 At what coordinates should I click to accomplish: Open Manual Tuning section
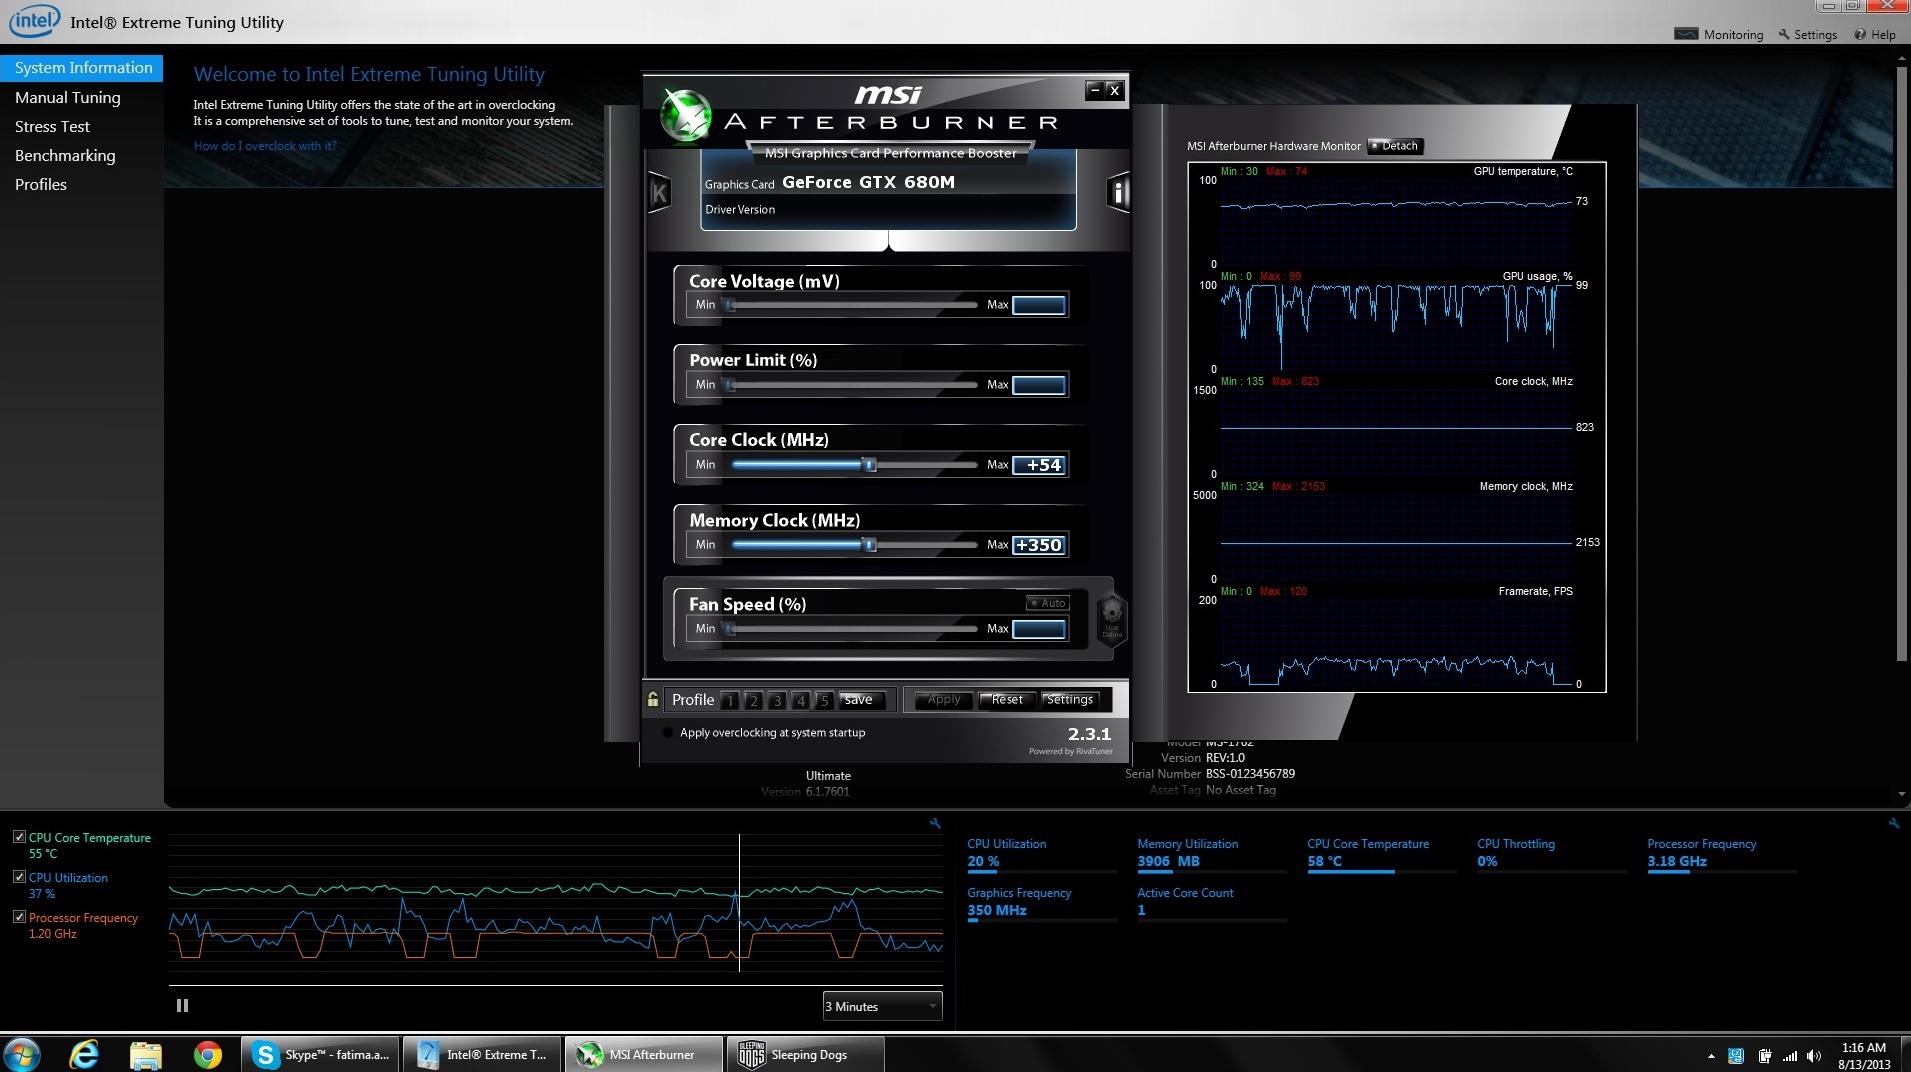[x=68, y=97]
